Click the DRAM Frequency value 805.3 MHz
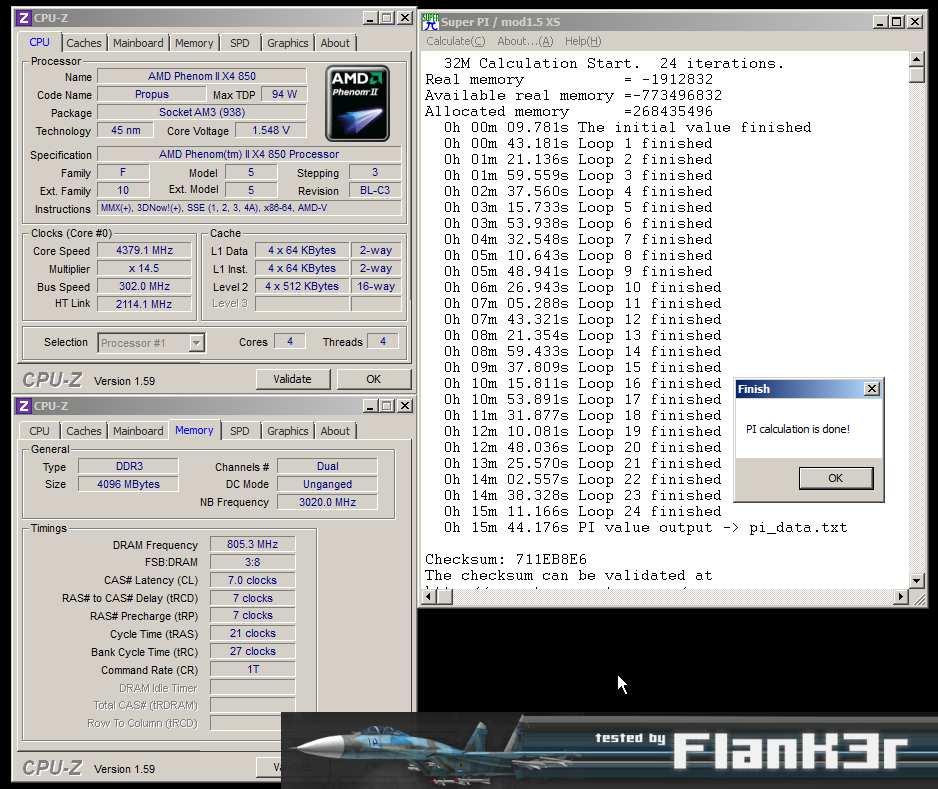This screenshot has width=938, height=789. [x=252, y=544]
